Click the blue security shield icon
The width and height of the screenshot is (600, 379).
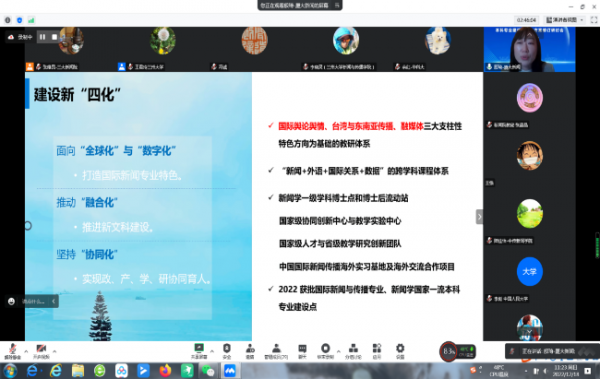[x=20, y=20]
